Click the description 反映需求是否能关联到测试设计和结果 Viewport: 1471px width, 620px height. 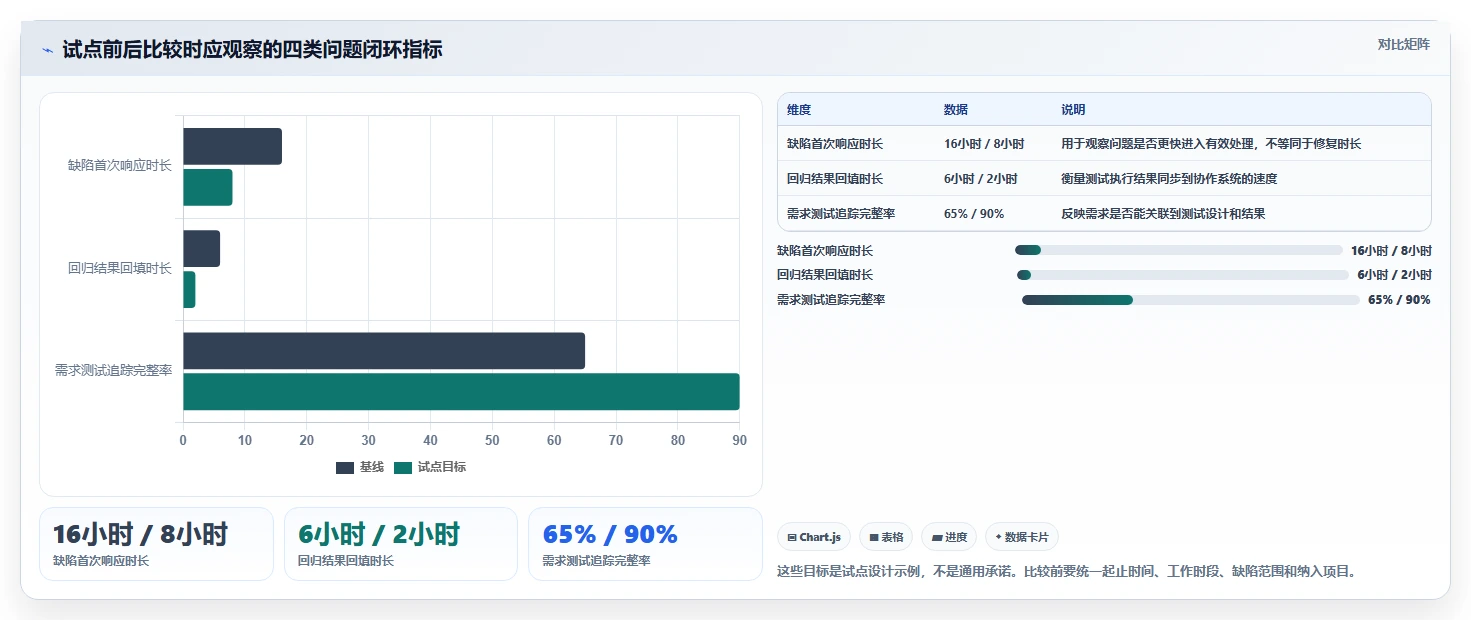click(x=1163, y=214)
